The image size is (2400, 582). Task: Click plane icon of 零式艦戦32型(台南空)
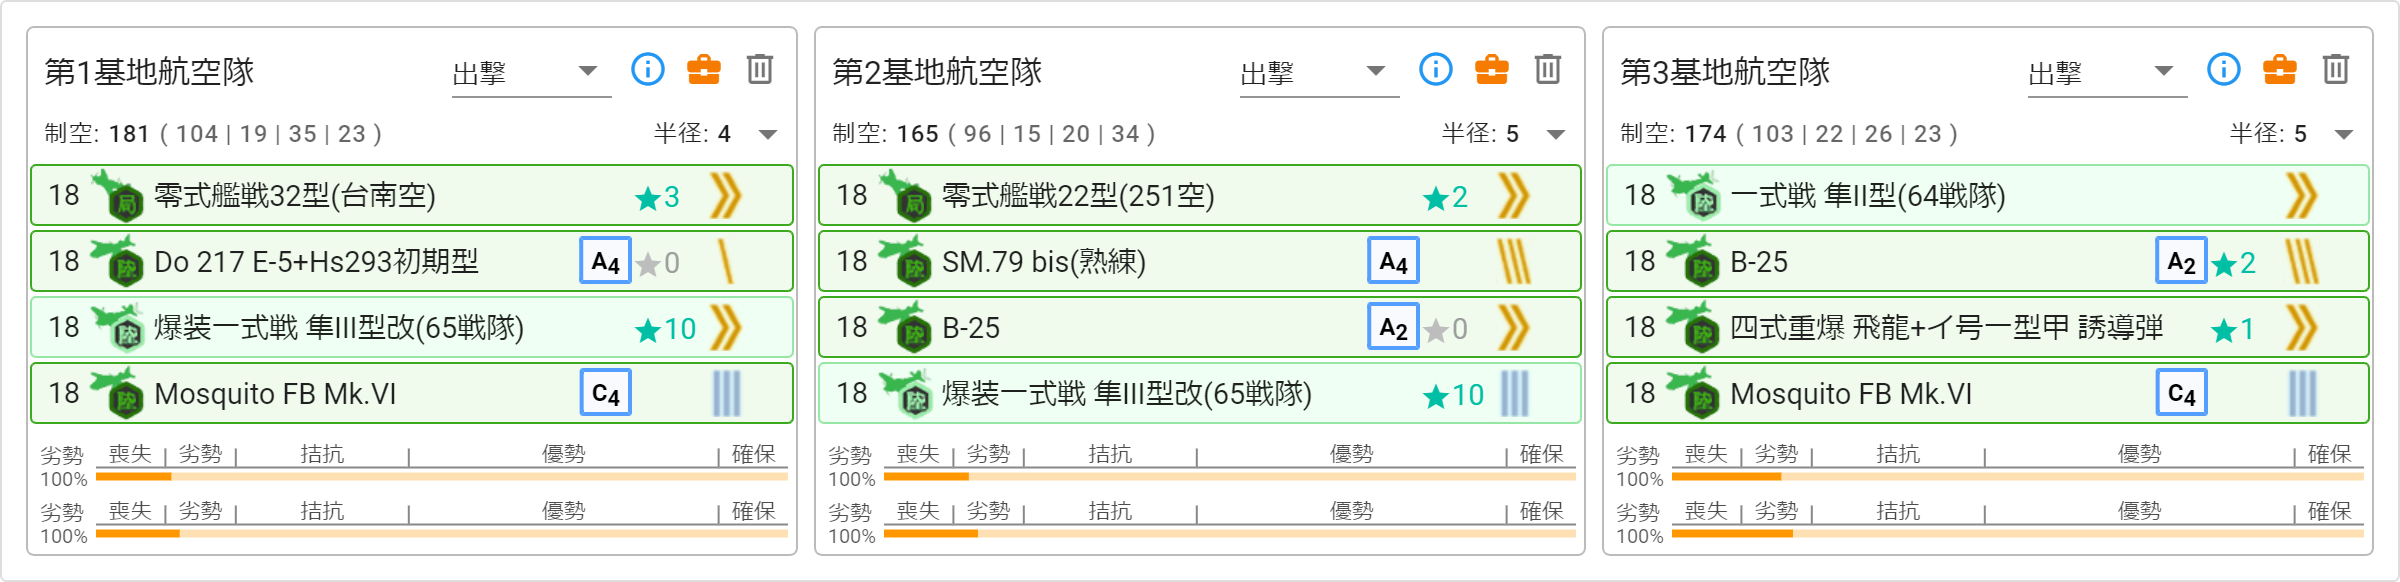[117, 194]
